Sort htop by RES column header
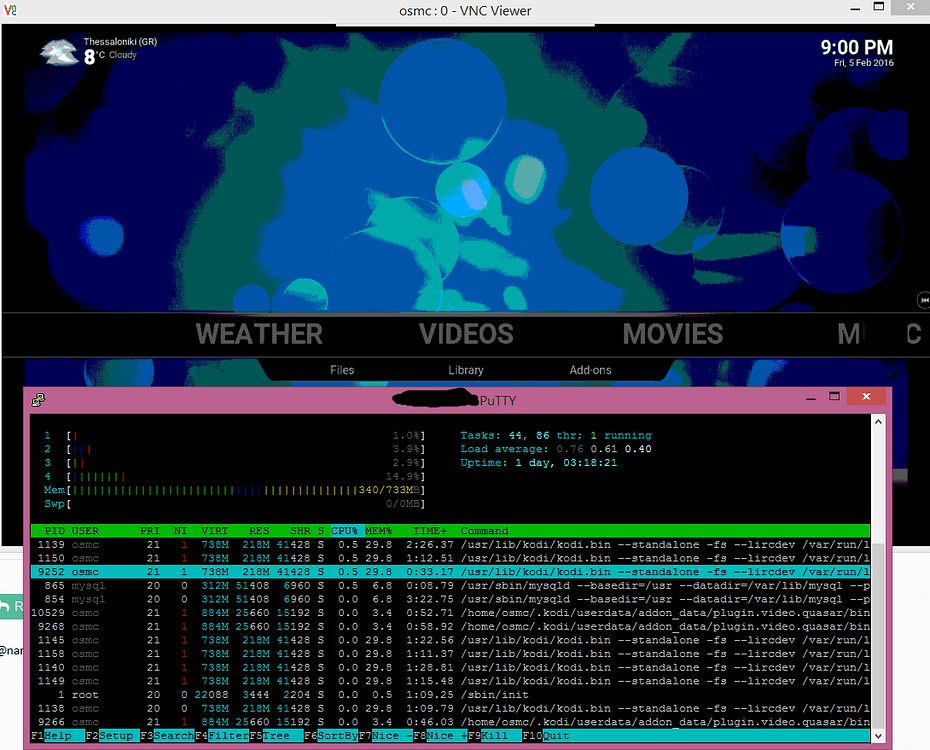Image resolution: width=930 pixels, height=750 pixels. (x=259, y=531)
